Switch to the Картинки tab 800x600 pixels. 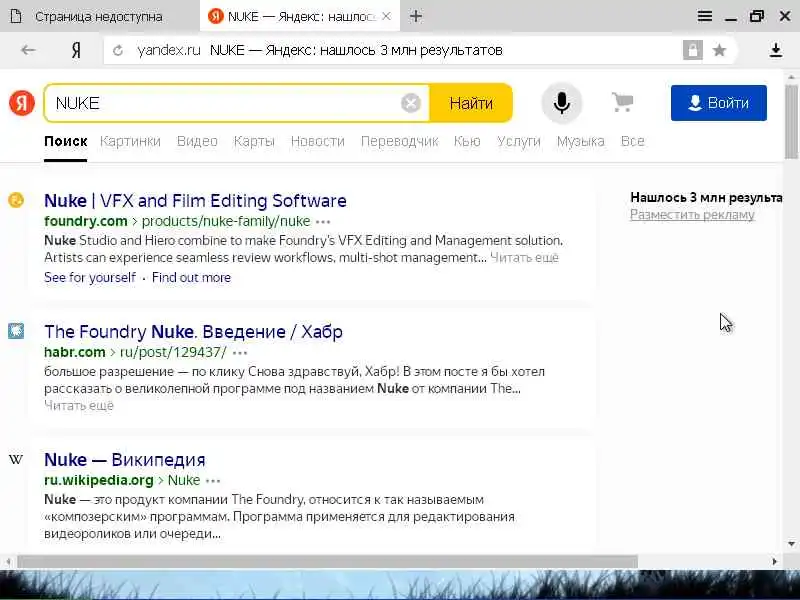[x=130, y=141]
